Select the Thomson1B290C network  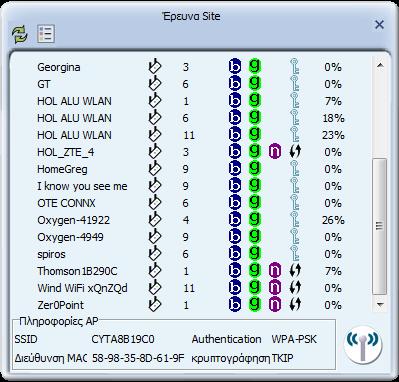click(77, 271)
